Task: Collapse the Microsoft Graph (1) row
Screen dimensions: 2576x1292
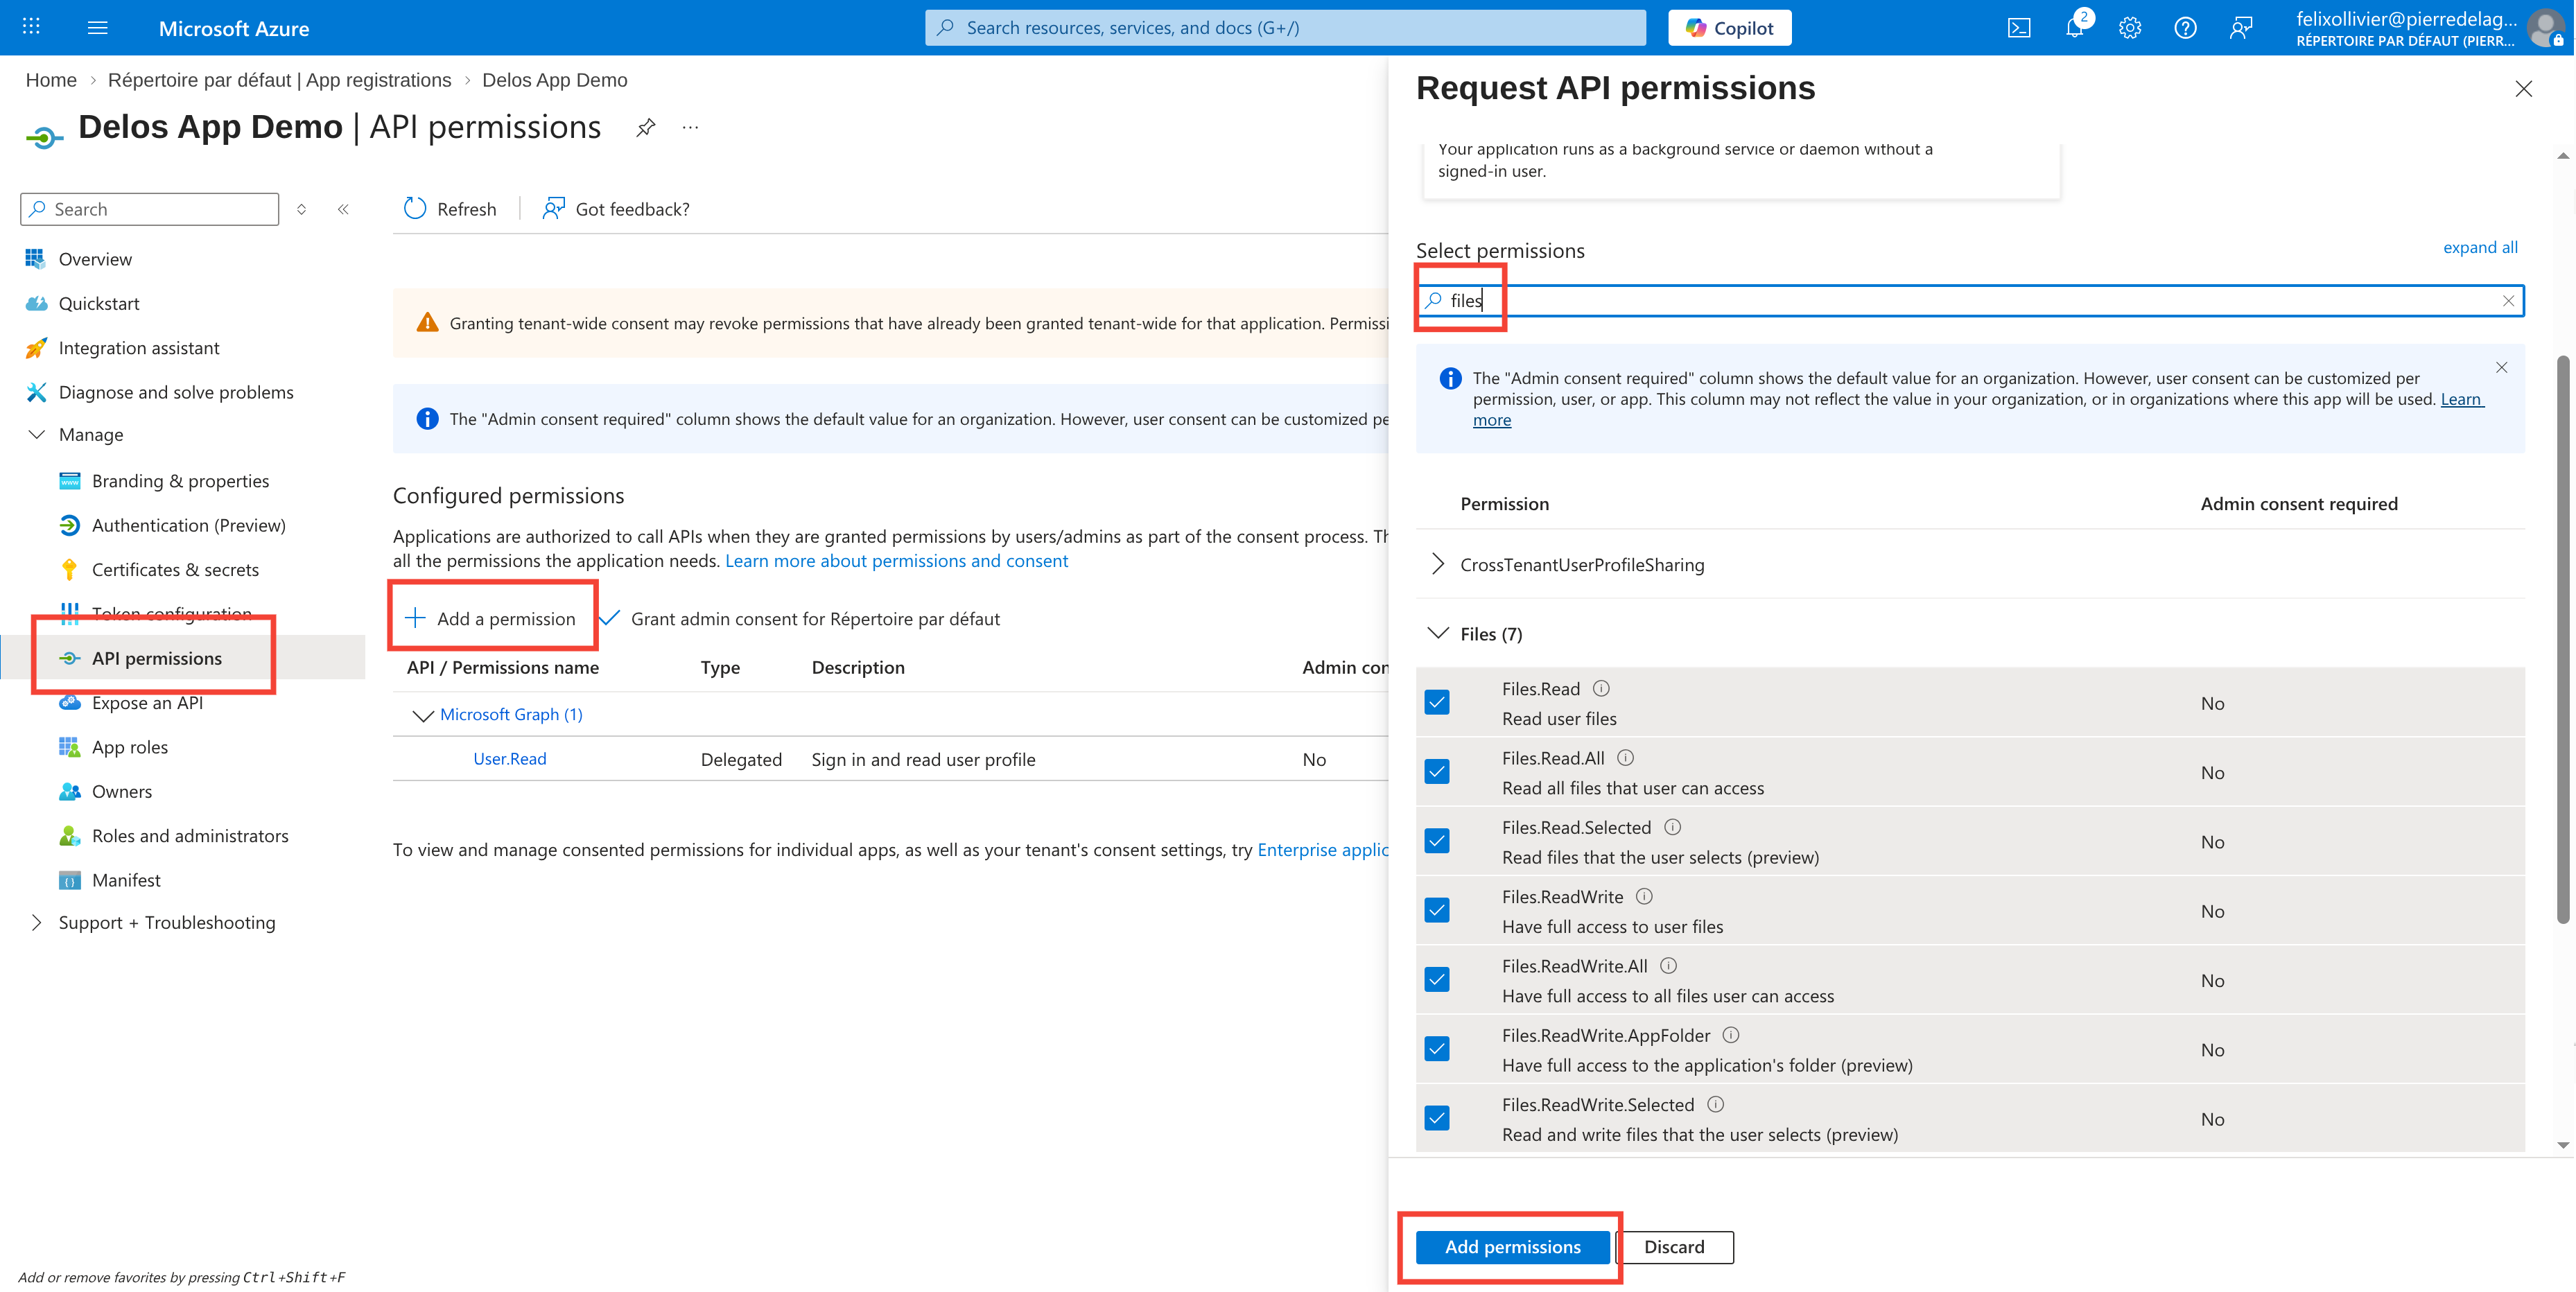Action: tap(423, 715)
